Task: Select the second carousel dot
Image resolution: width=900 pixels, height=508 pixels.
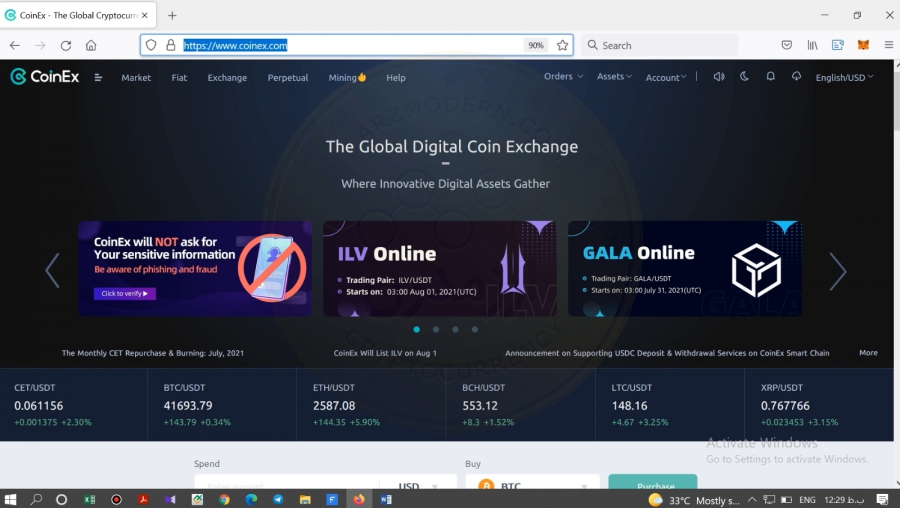Action: point(436,329)
